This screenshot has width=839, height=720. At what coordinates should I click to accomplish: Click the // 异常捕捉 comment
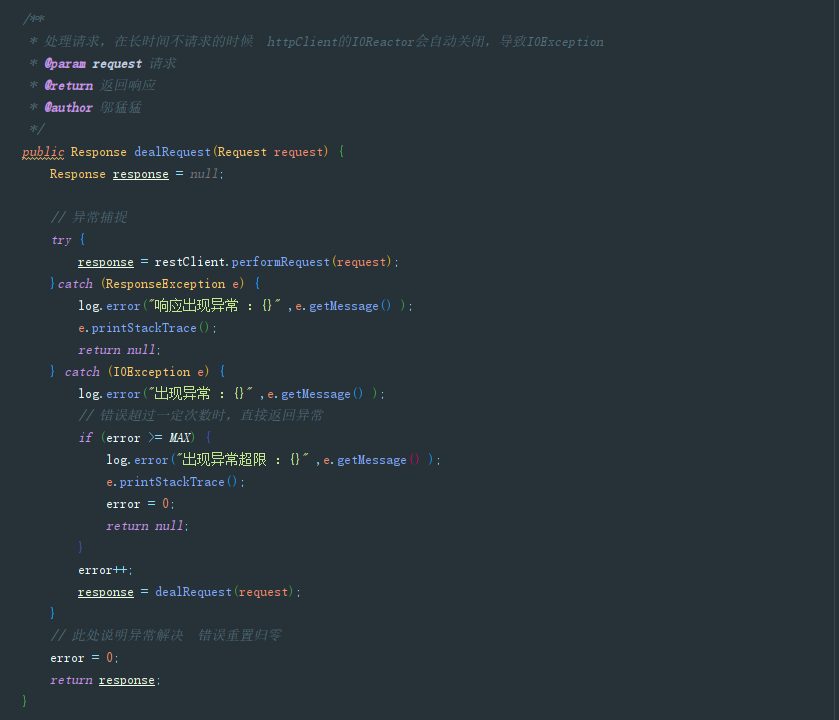click(89, 218)
